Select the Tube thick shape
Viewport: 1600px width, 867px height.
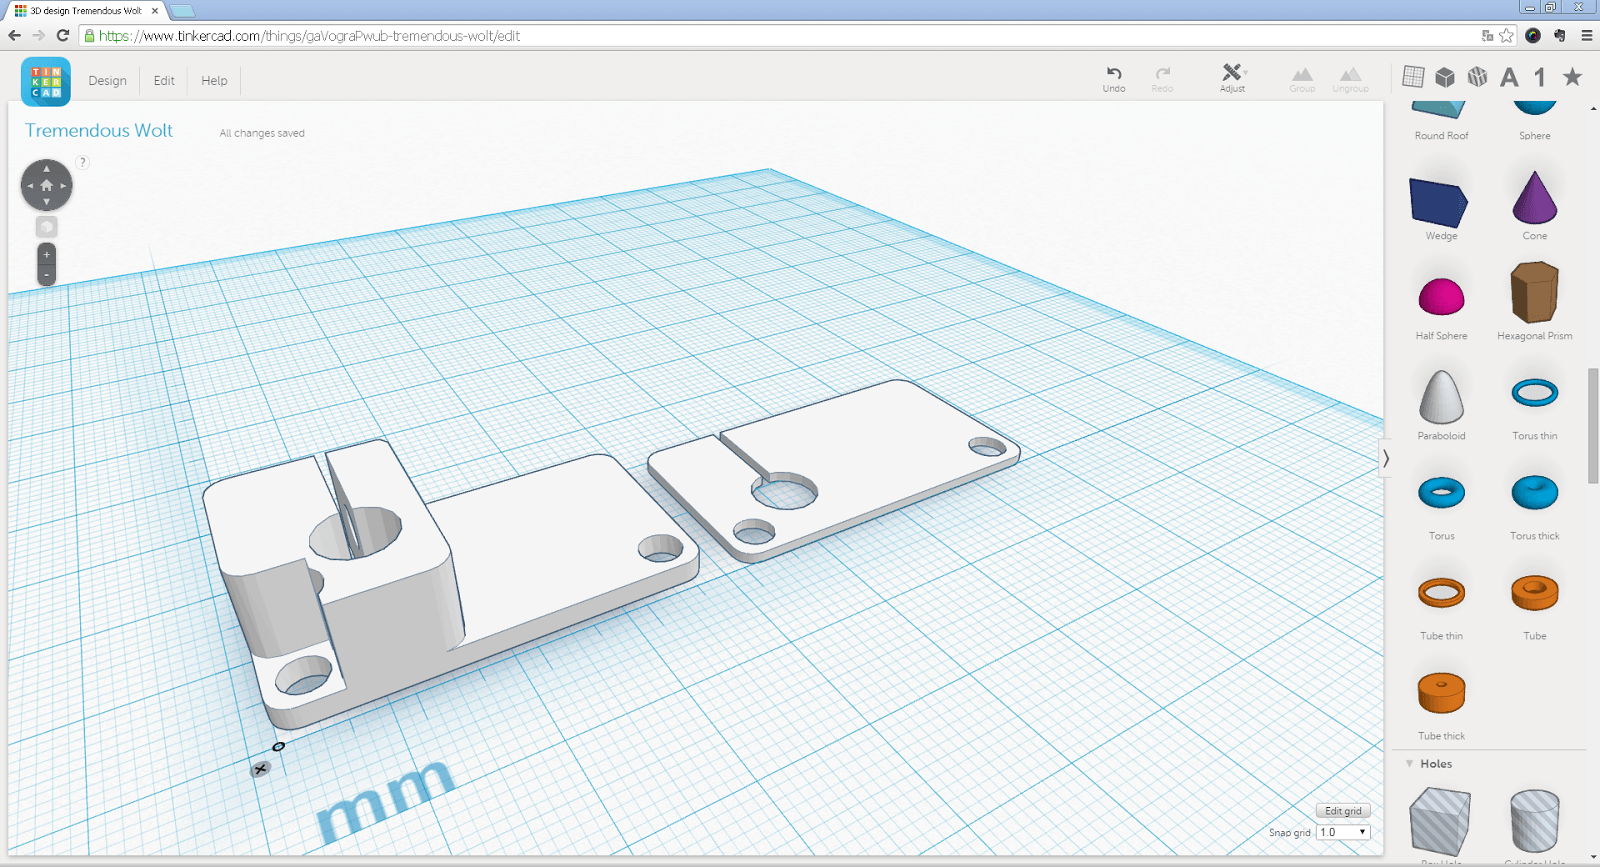click(1441, 693)
